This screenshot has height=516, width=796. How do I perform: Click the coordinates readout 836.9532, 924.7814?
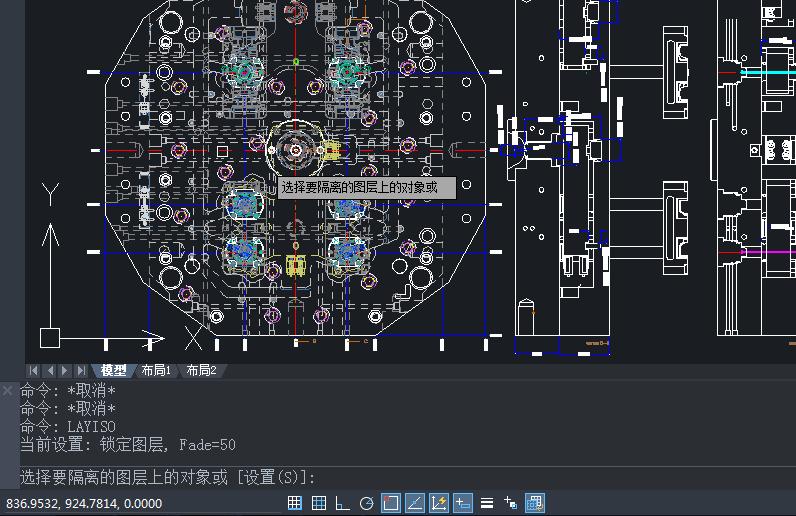(x=84, y=504)
